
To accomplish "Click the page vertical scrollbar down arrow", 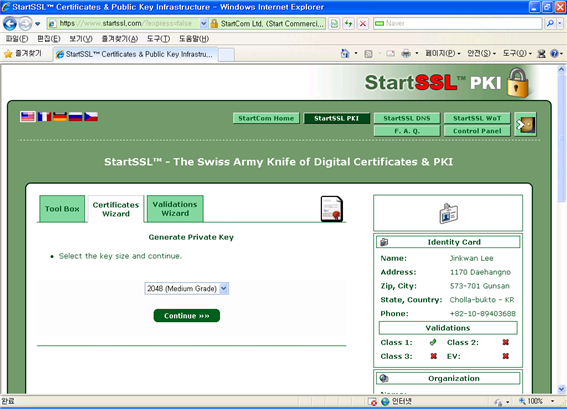I will [562, 389].
